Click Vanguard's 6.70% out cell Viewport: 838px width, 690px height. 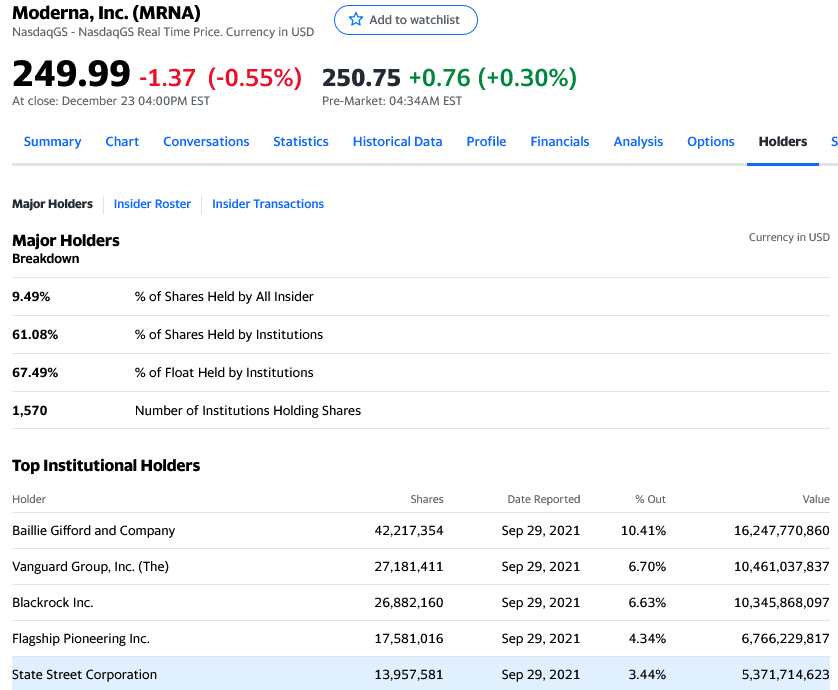click(647, 567)
